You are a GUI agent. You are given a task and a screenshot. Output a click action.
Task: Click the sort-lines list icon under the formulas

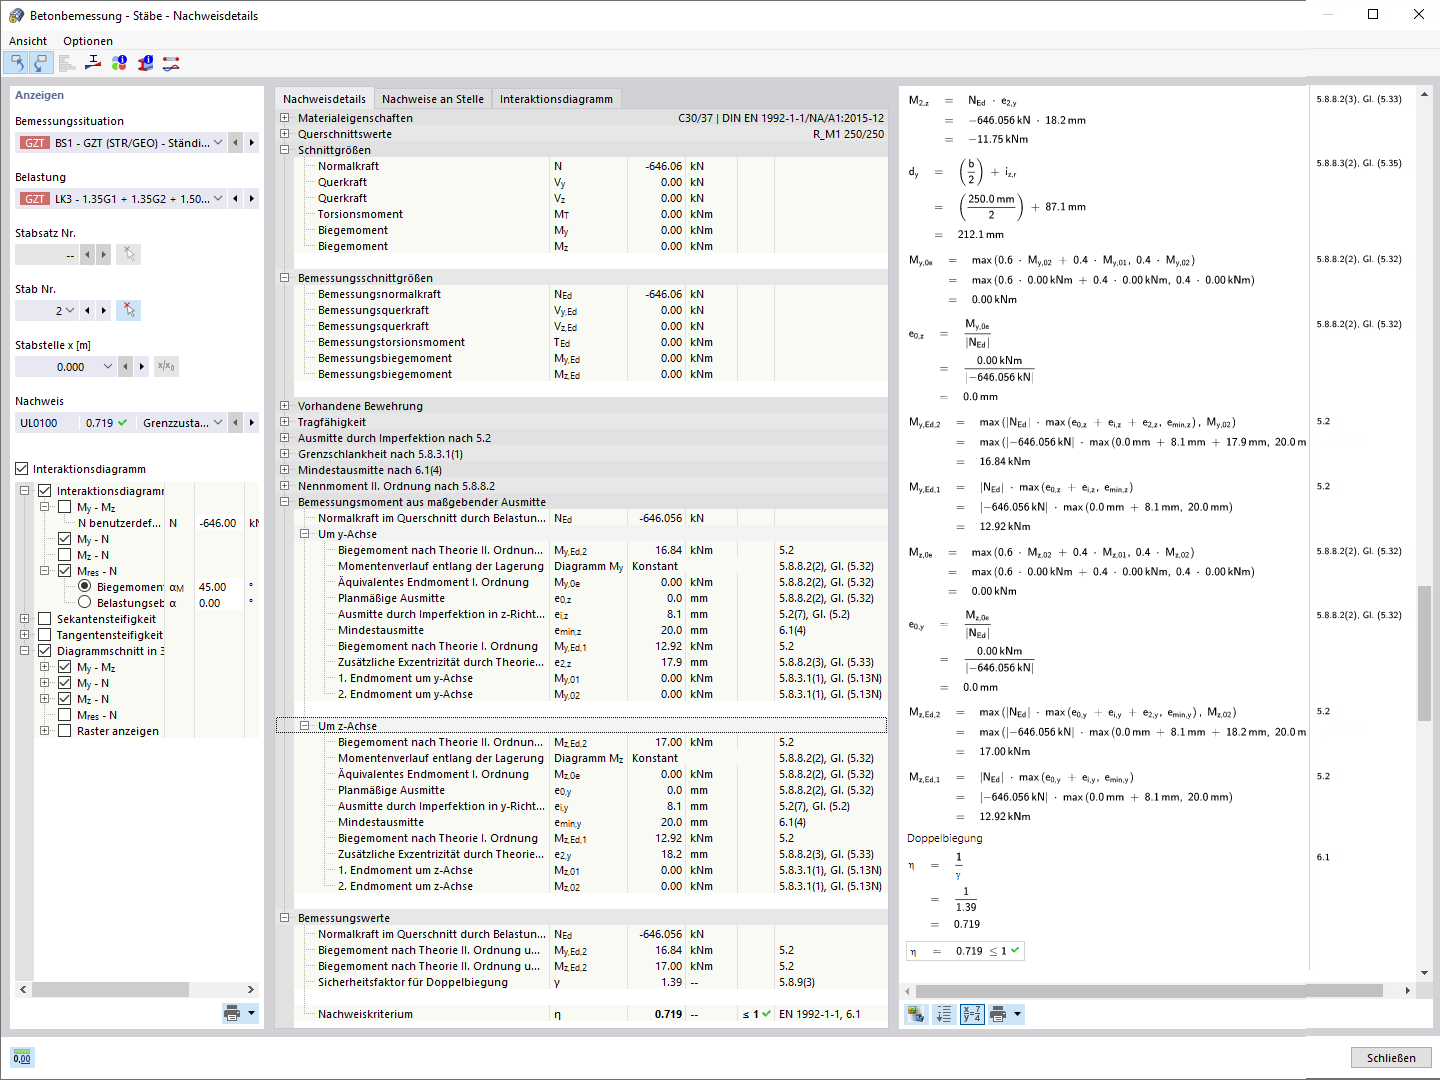[943, 1014]
